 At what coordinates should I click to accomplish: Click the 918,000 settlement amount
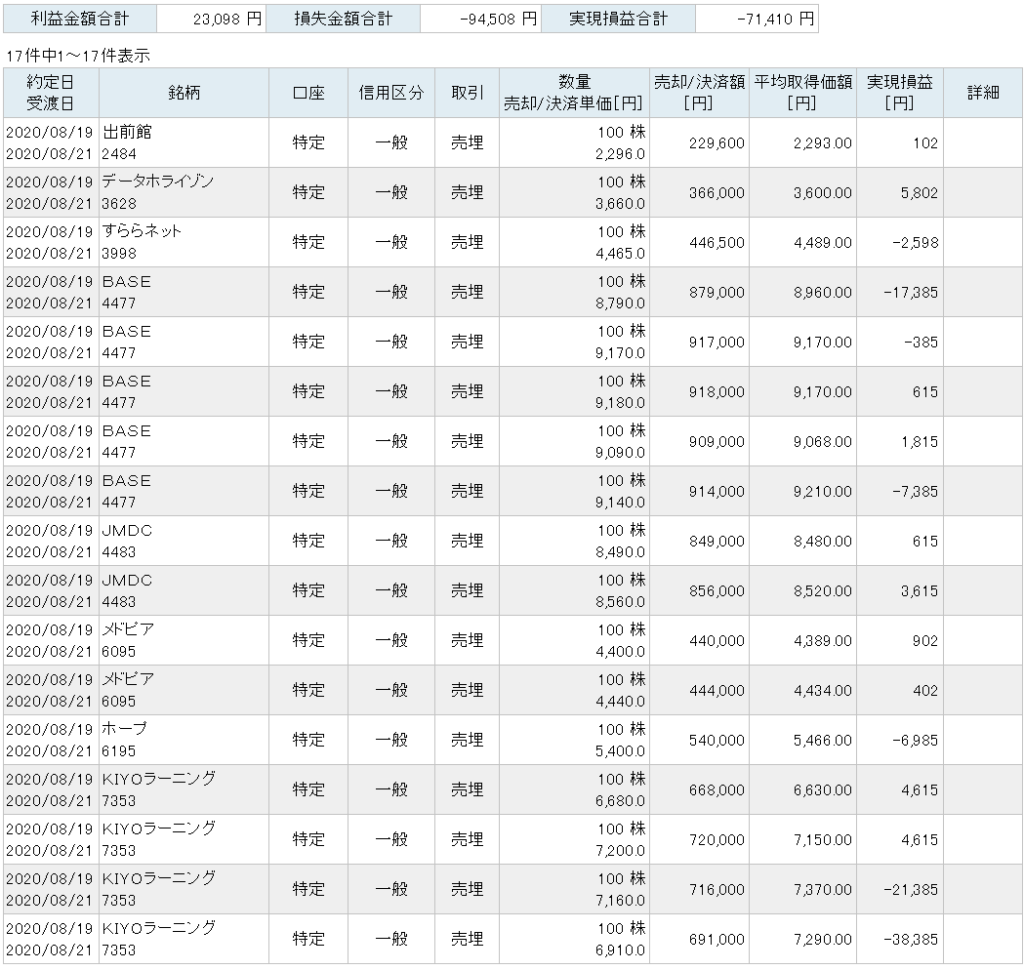[716, 391]
